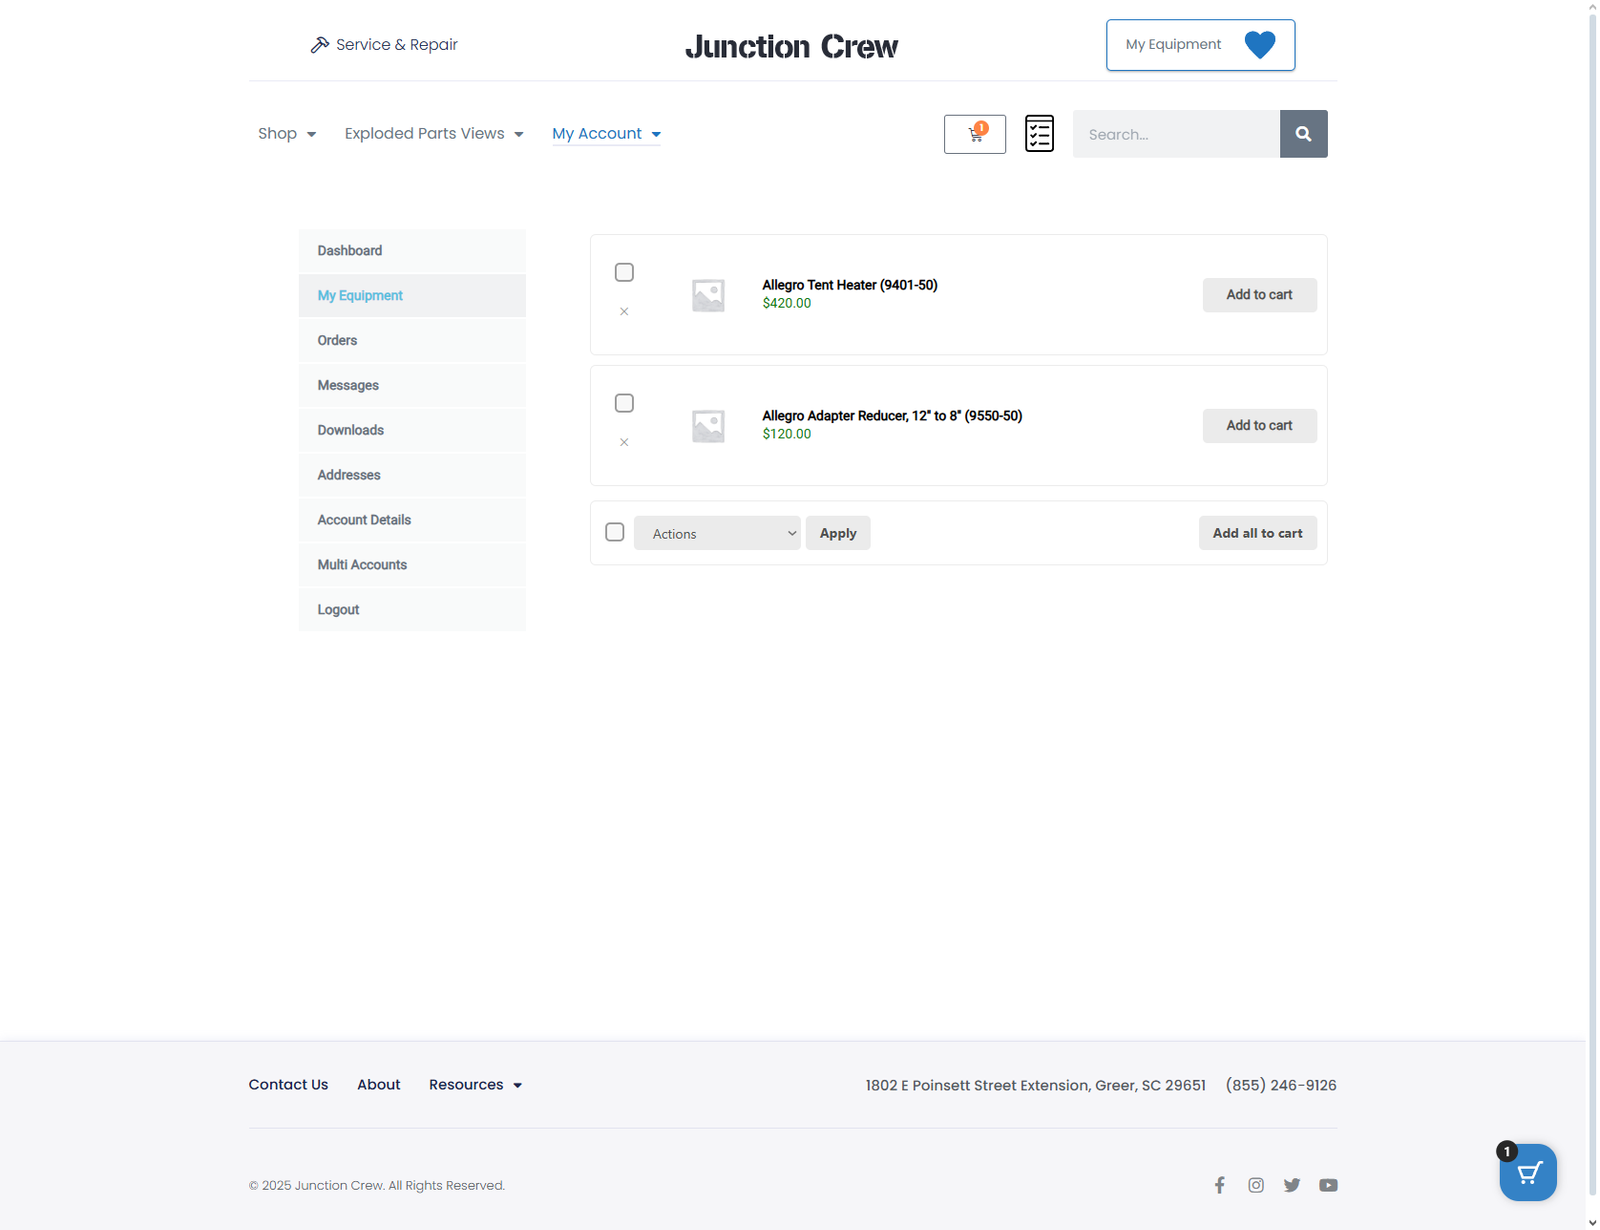Remove Allegro Tent Heater with the X
The height and width of the screenshot is (1230, 1600).
624,312
